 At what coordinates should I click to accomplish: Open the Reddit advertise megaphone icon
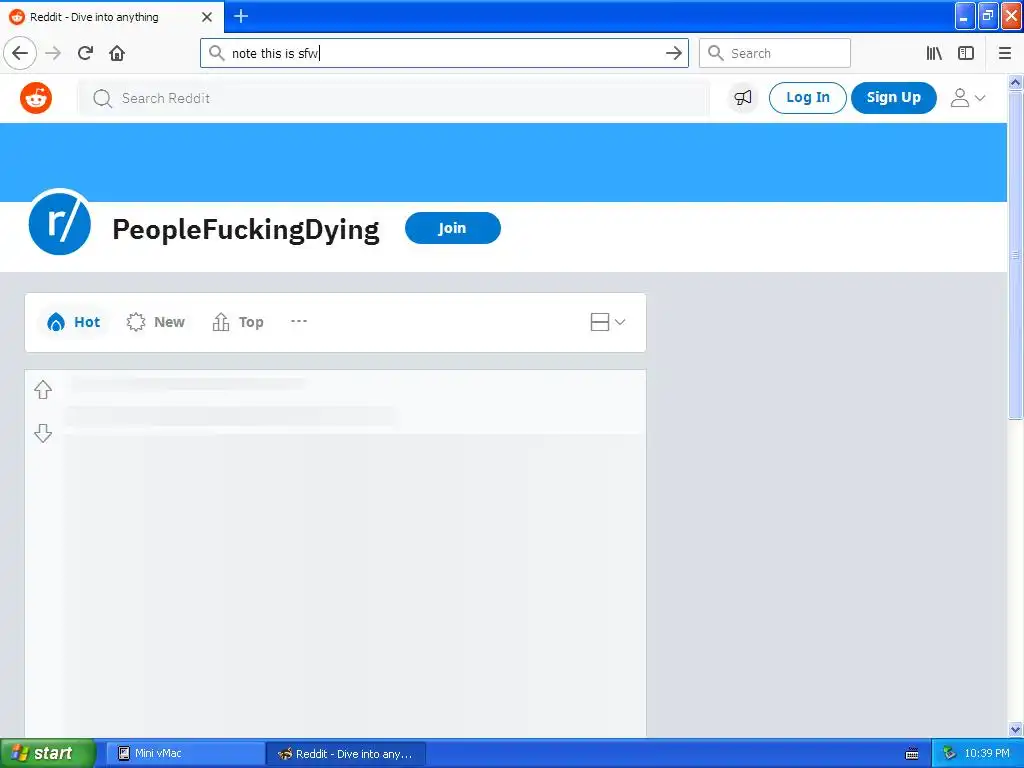743,98
